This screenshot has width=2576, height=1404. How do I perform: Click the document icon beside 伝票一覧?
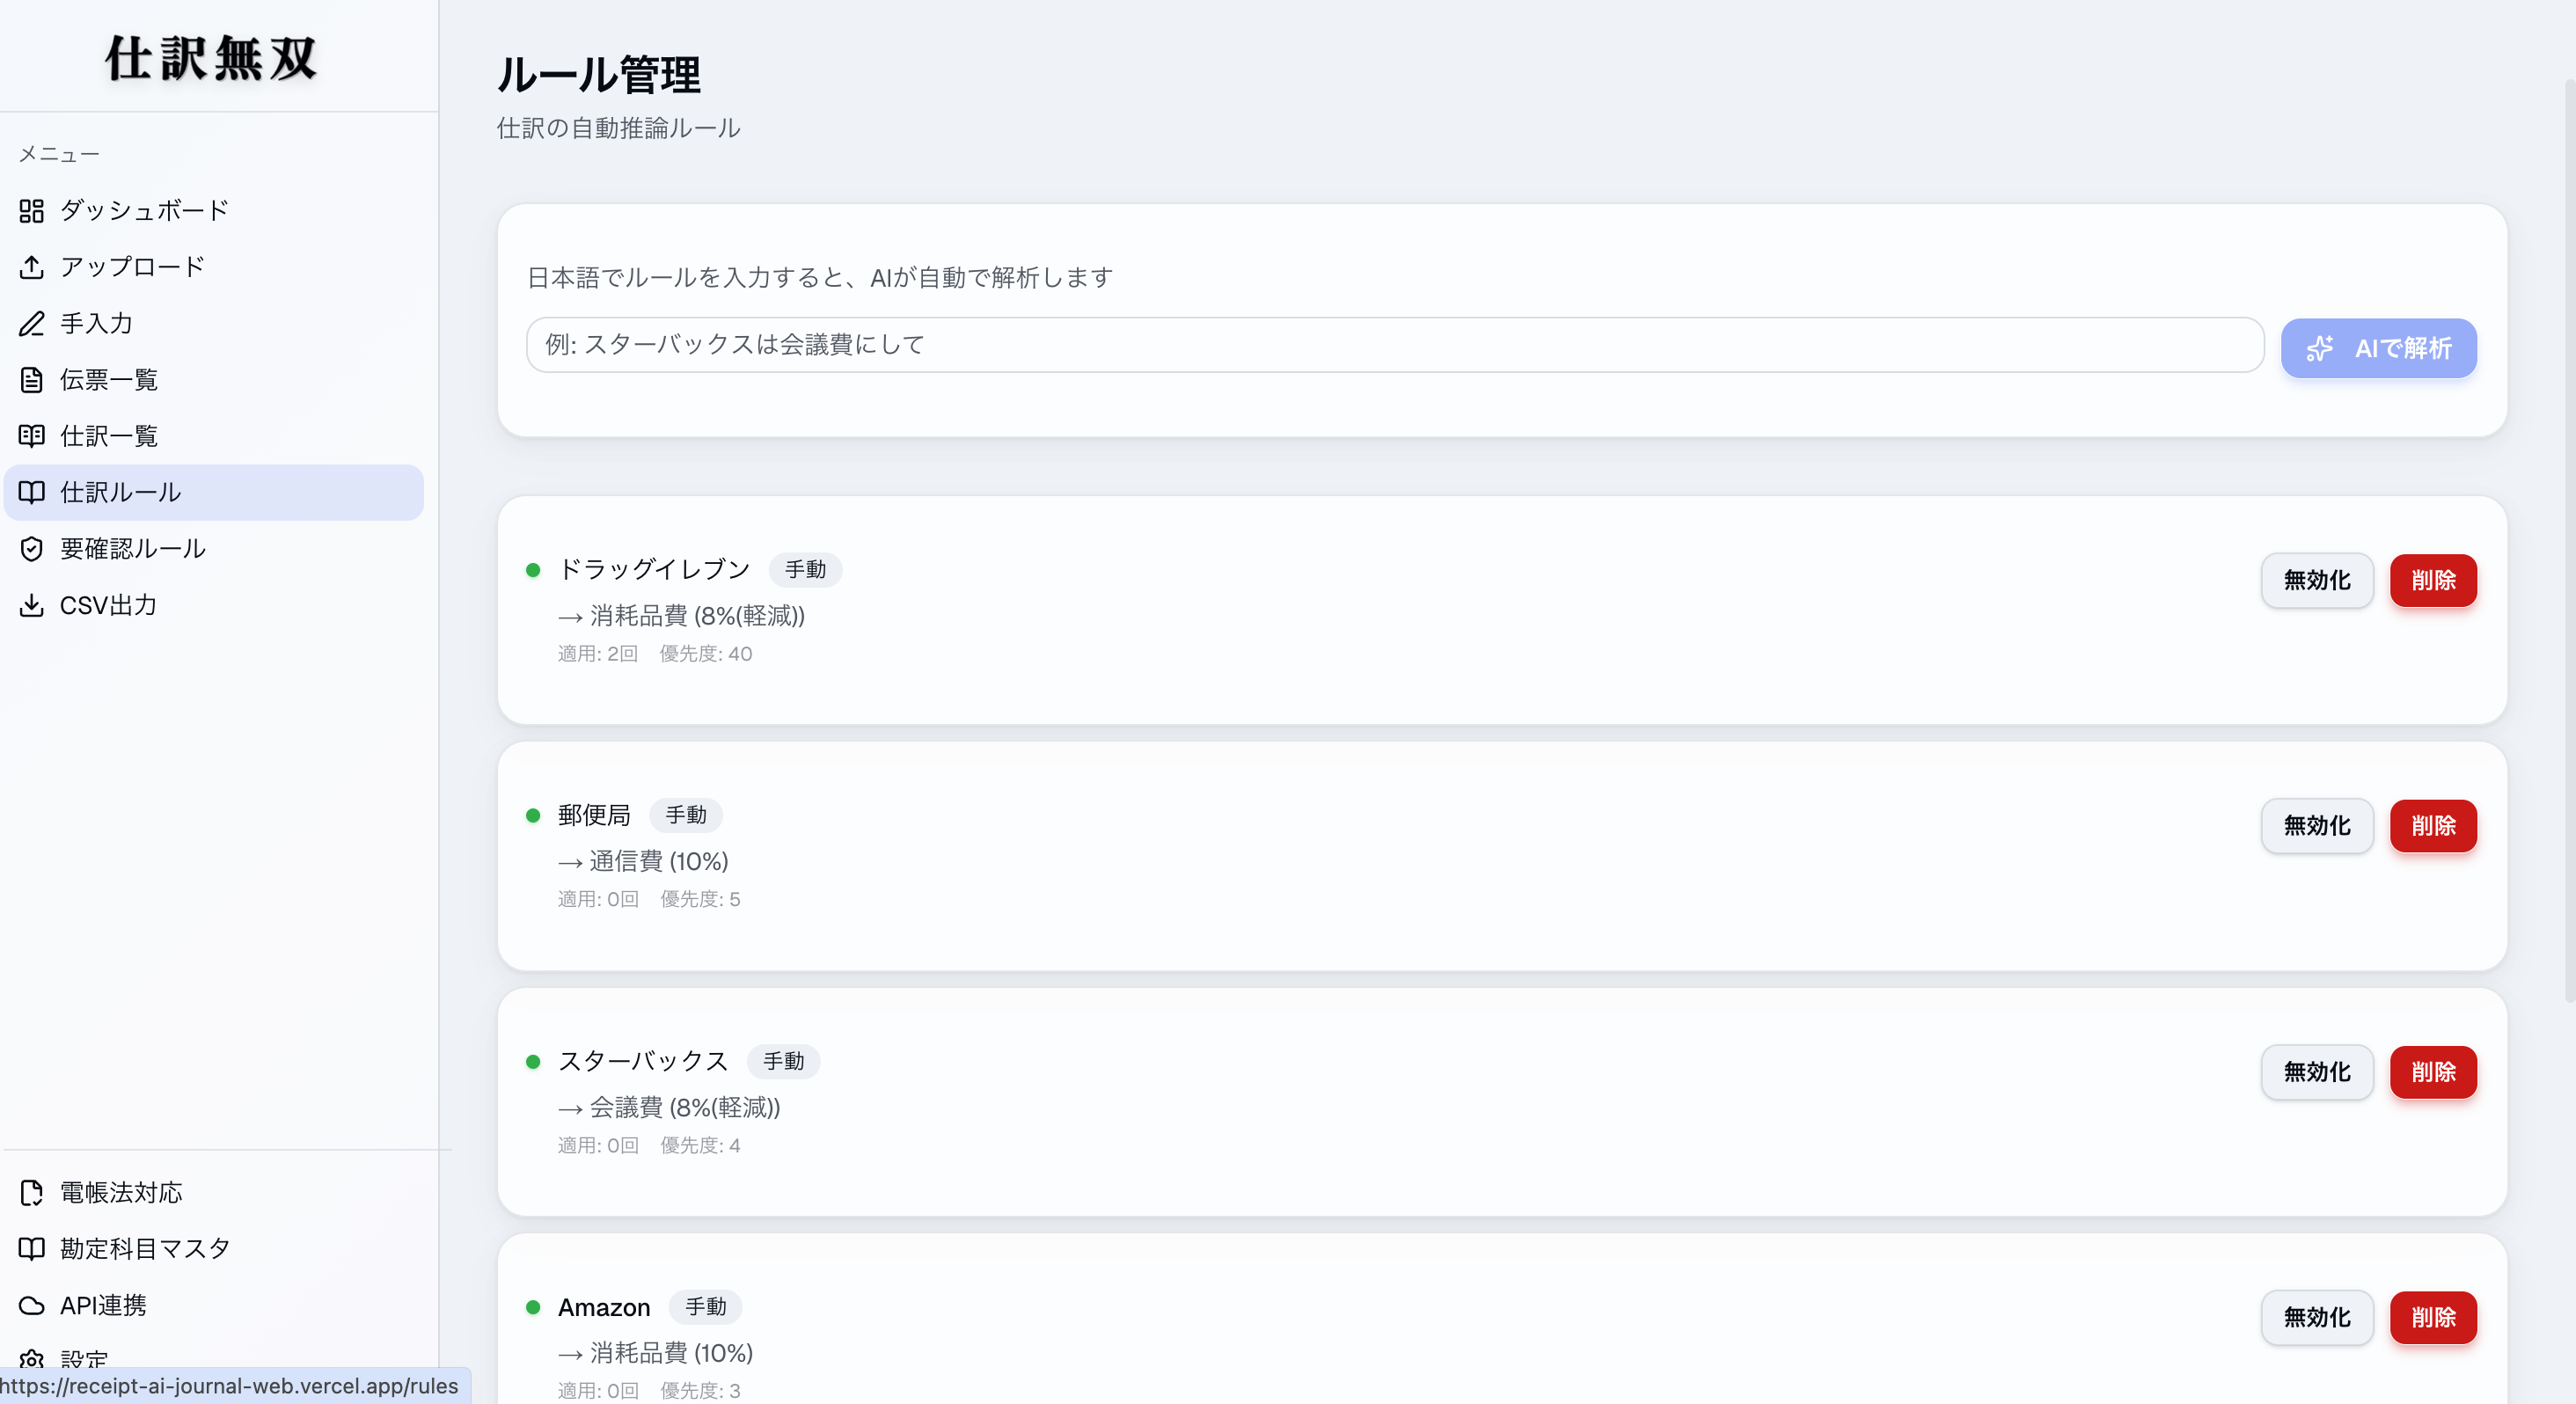coord(31,380)
